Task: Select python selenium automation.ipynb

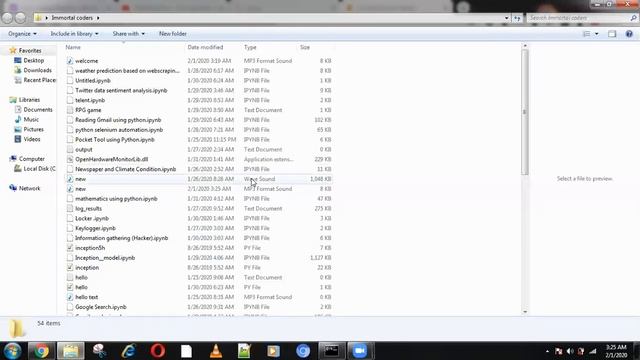Action: [119, 130]
